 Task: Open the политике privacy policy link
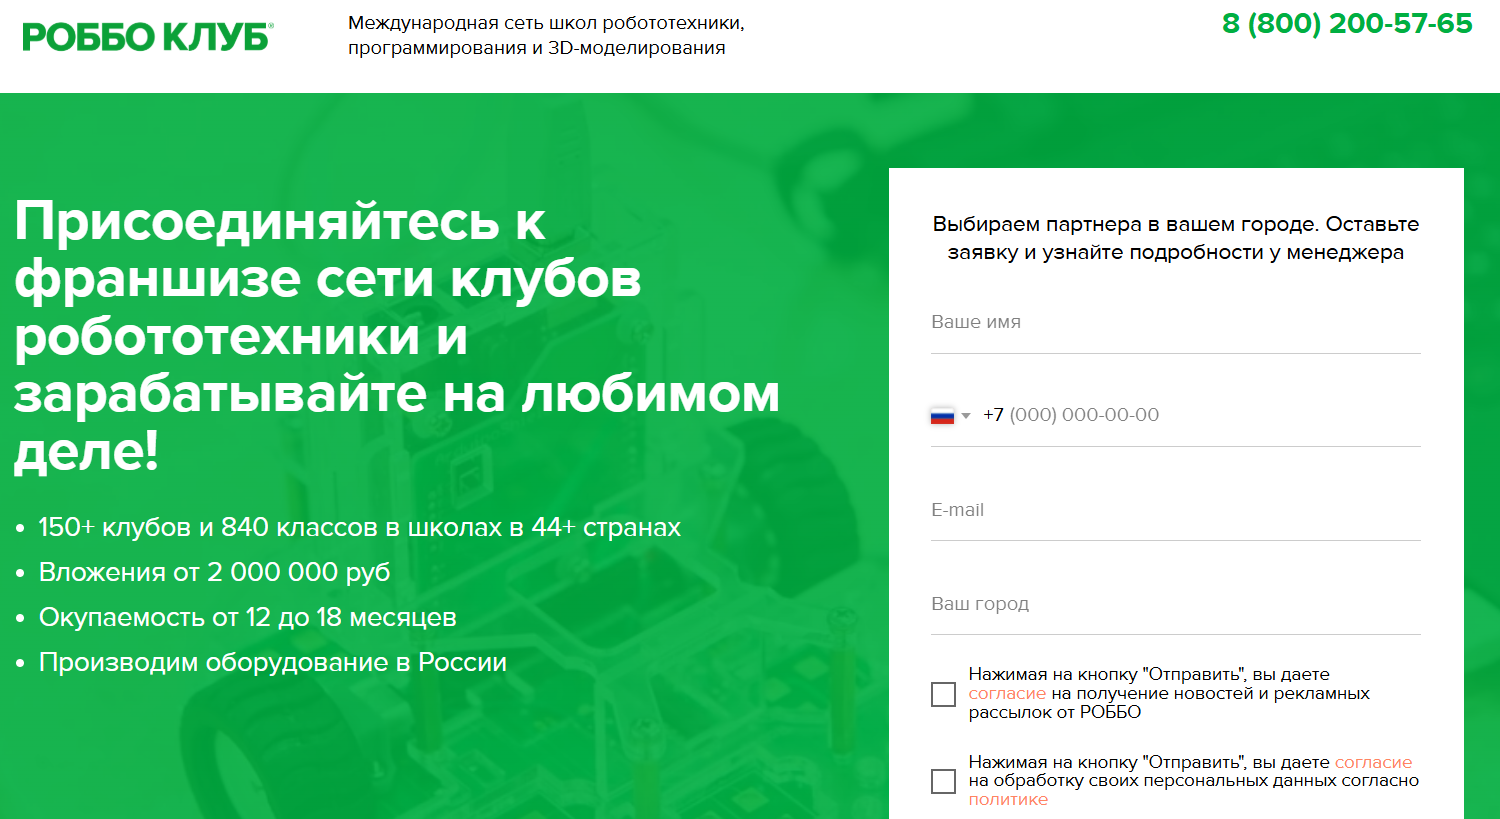pyautogui.click(x=1008, y=800)
